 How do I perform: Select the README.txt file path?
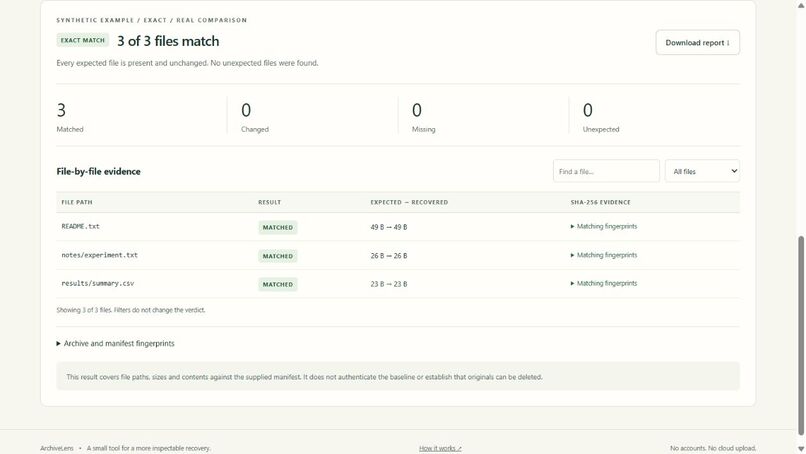point(81,226)
